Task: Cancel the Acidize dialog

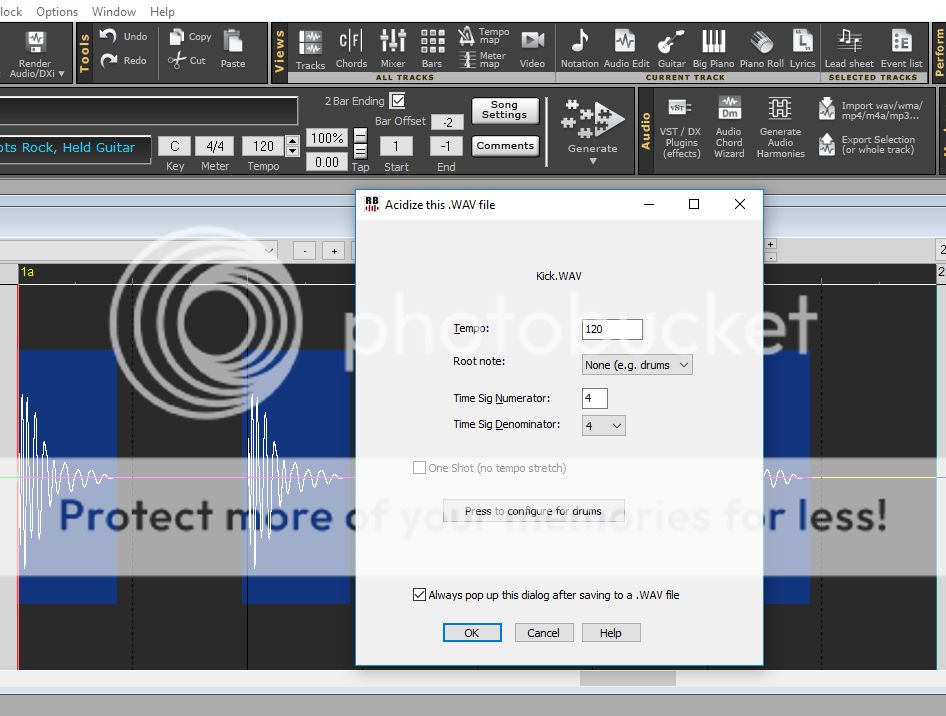Action: click(544, 633)
